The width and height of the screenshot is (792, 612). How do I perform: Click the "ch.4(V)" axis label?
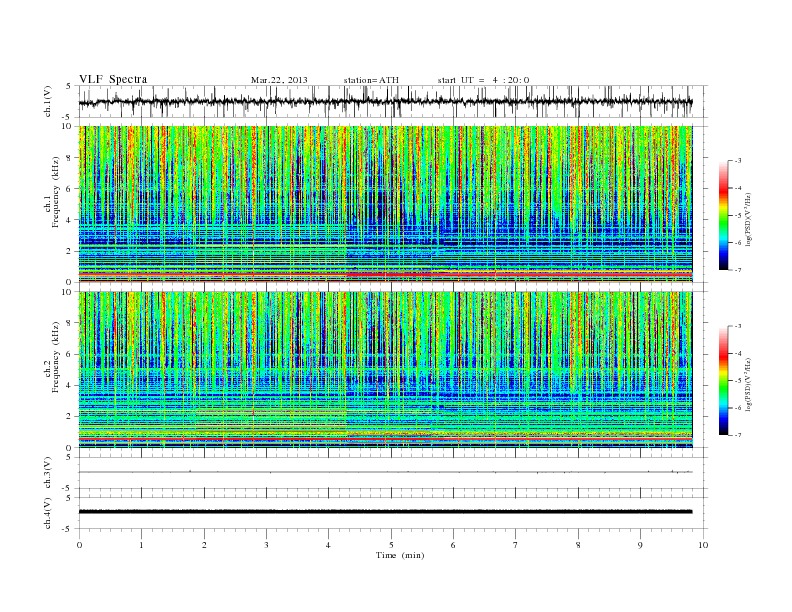tap(47, 513)
